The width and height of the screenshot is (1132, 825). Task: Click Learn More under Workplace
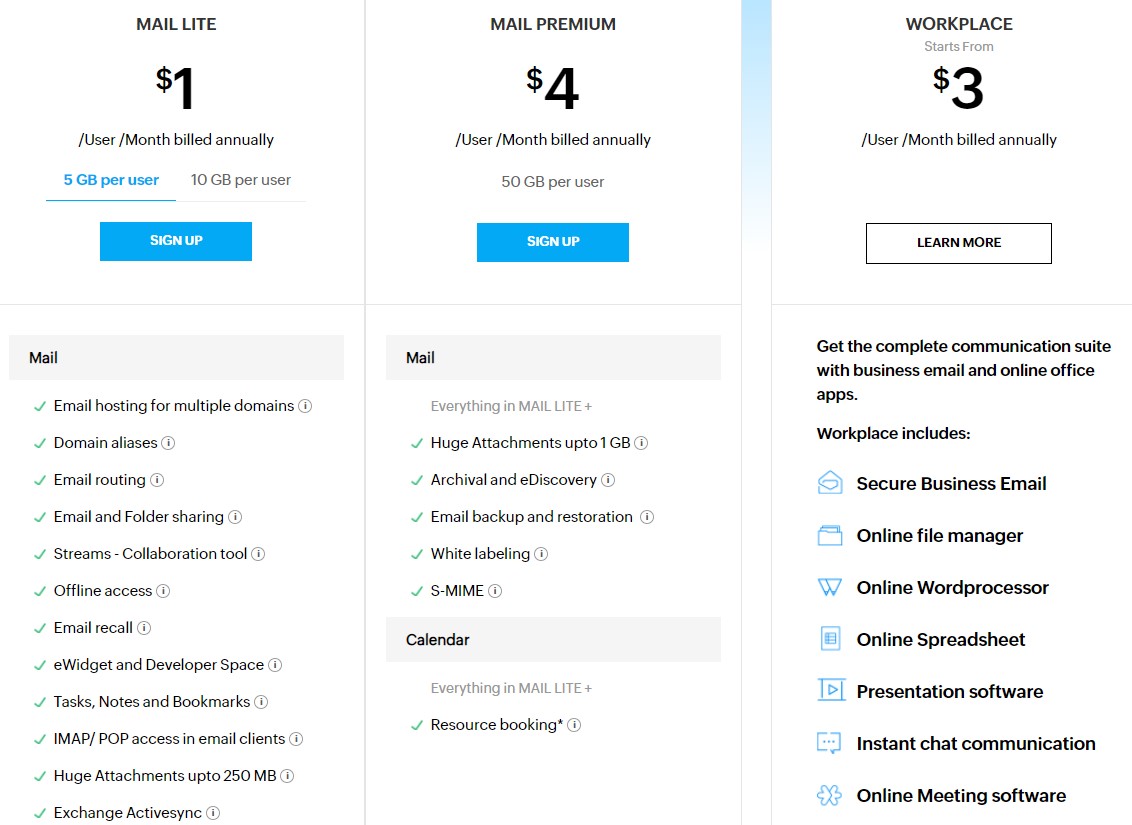pyautogui.click(x=959, y=243)
